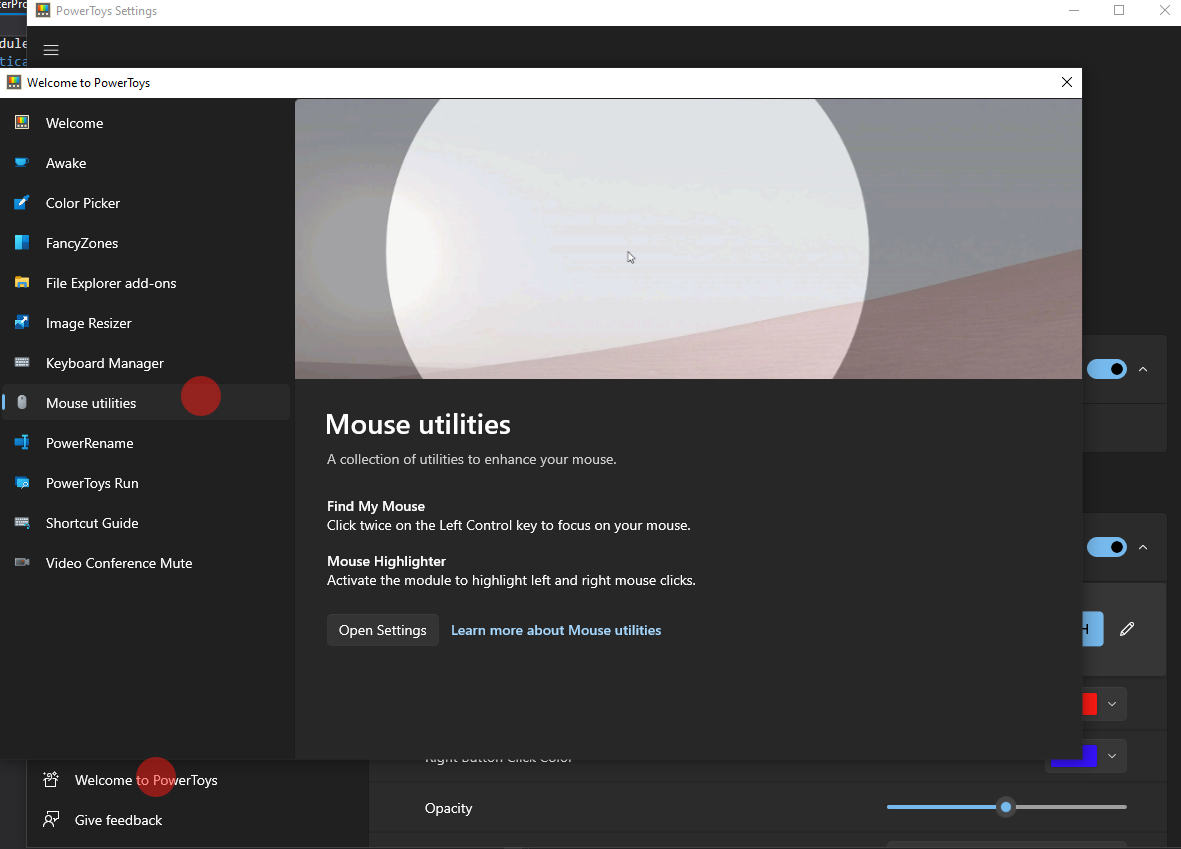
Task: Click the Find My Mouse subtitle
Action: pyautogui.click(x=376, y=506)
